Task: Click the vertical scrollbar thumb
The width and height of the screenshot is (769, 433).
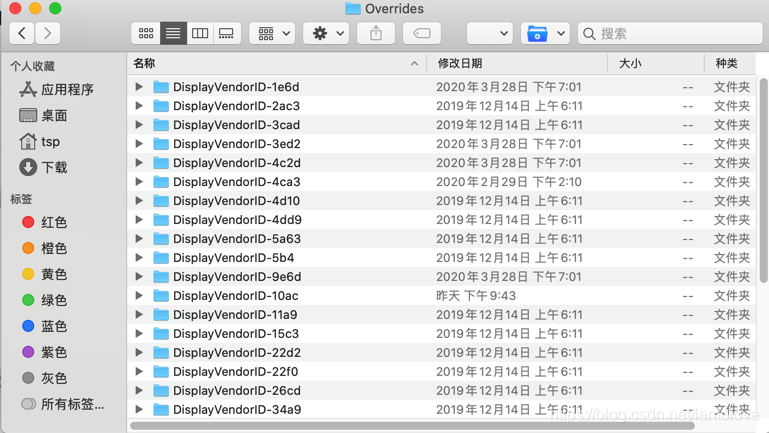Action: [x=764, y=180]
